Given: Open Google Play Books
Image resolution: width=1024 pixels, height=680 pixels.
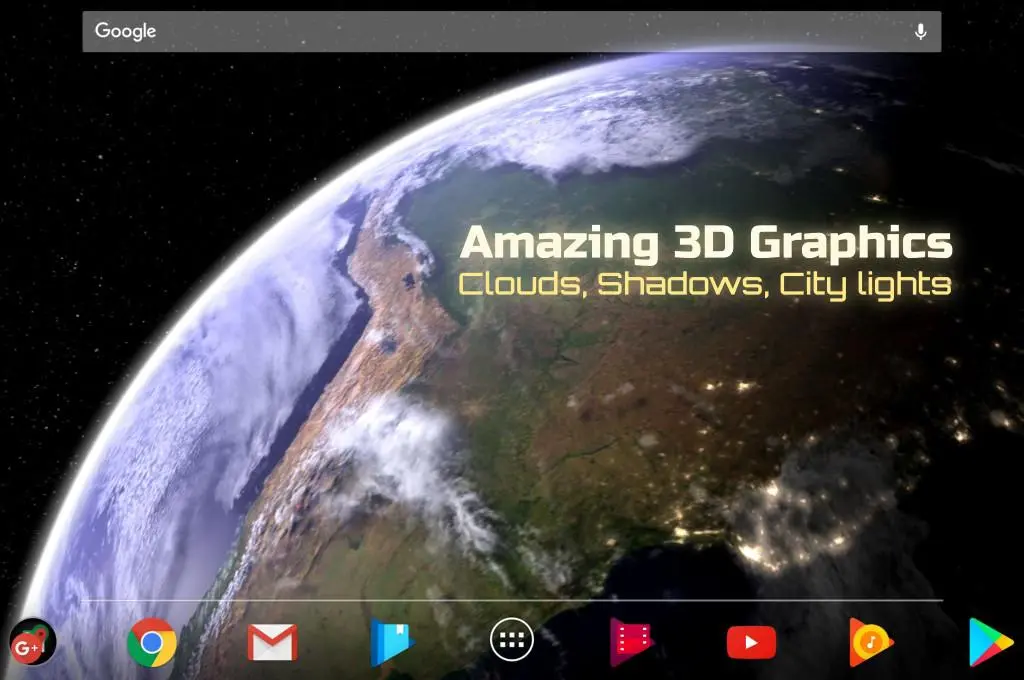Looking at the screenshot, I should click(392, 642).
